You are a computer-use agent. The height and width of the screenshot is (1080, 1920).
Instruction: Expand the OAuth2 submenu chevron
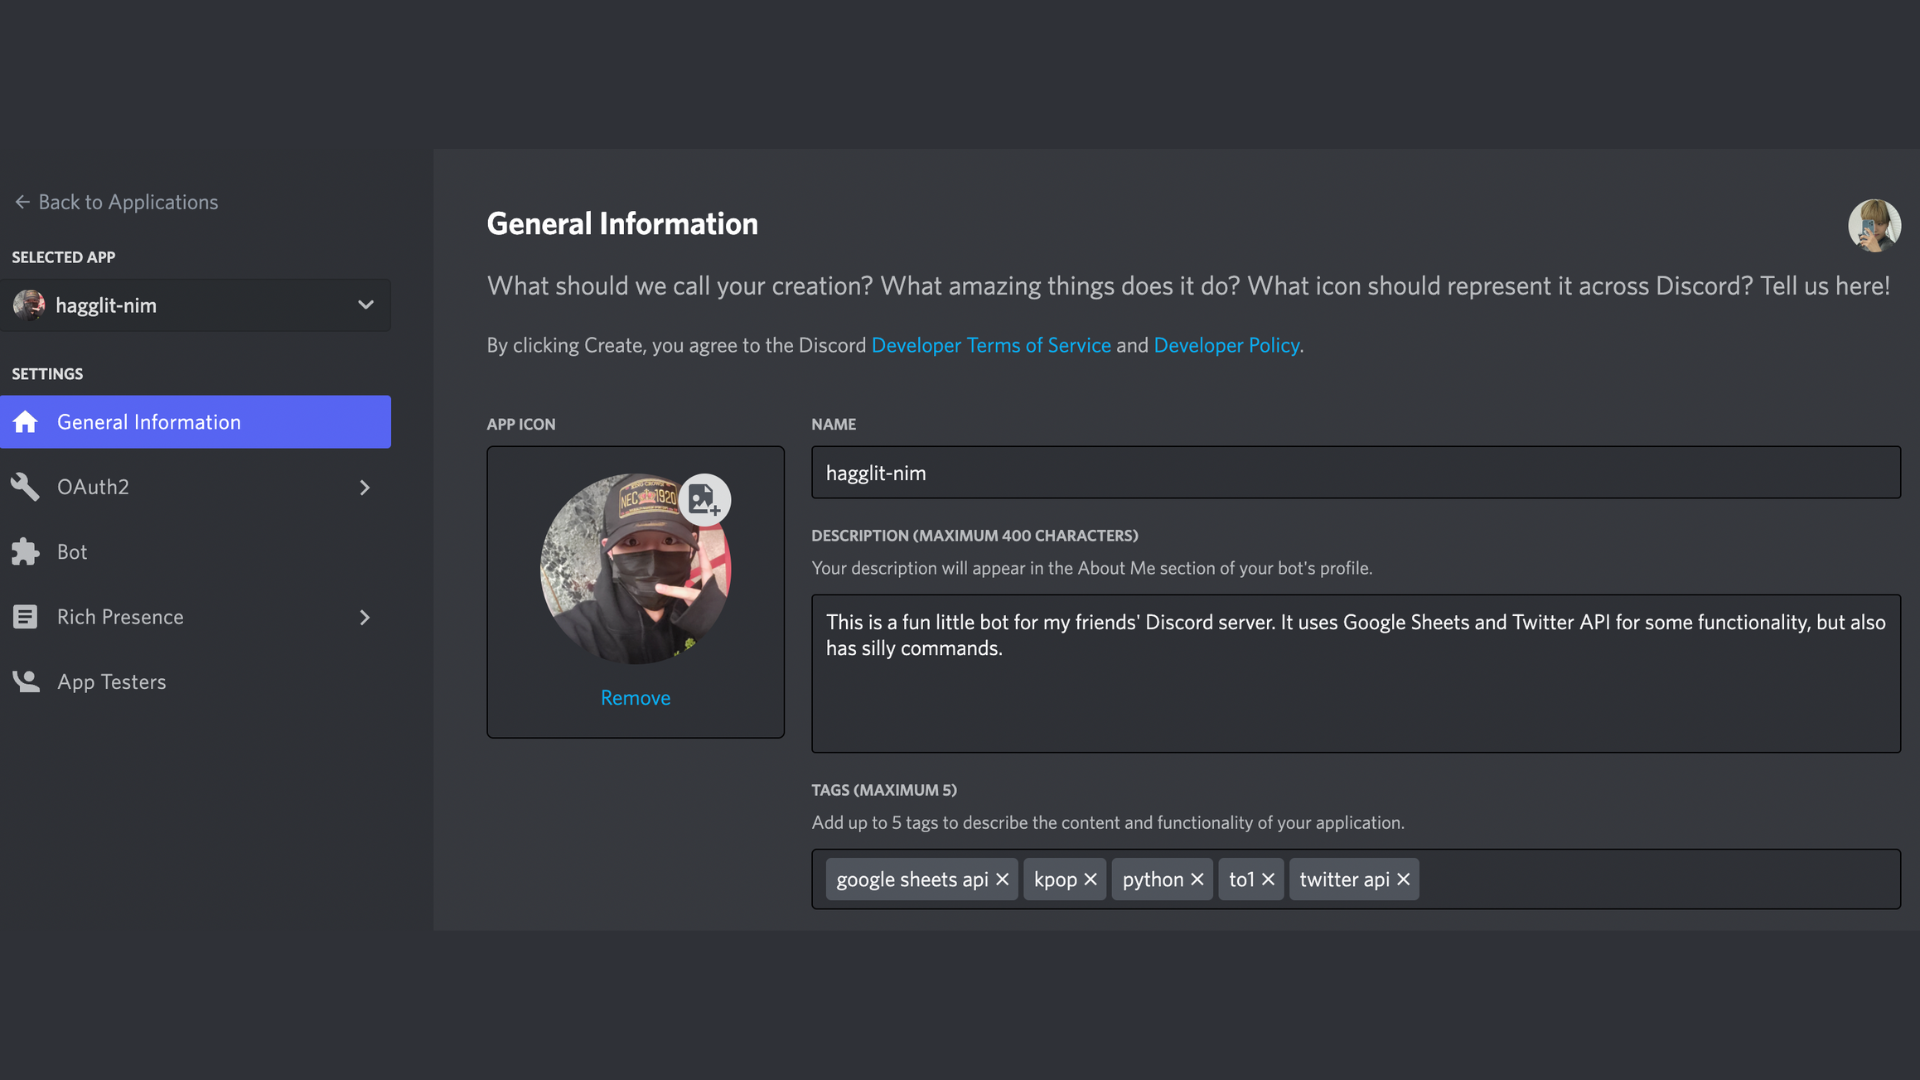click(365, 487)
